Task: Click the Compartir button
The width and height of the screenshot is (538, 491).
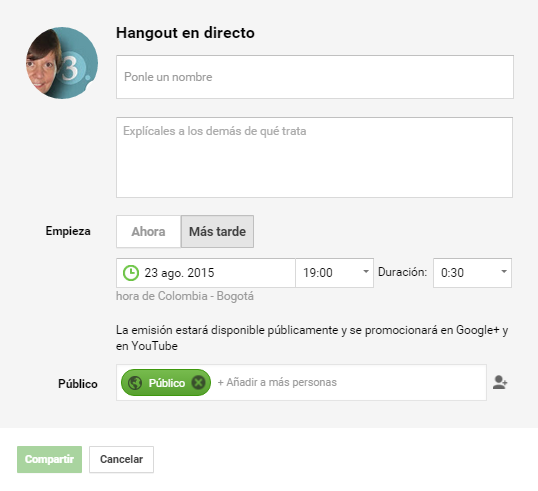Action: click(49, 459)
